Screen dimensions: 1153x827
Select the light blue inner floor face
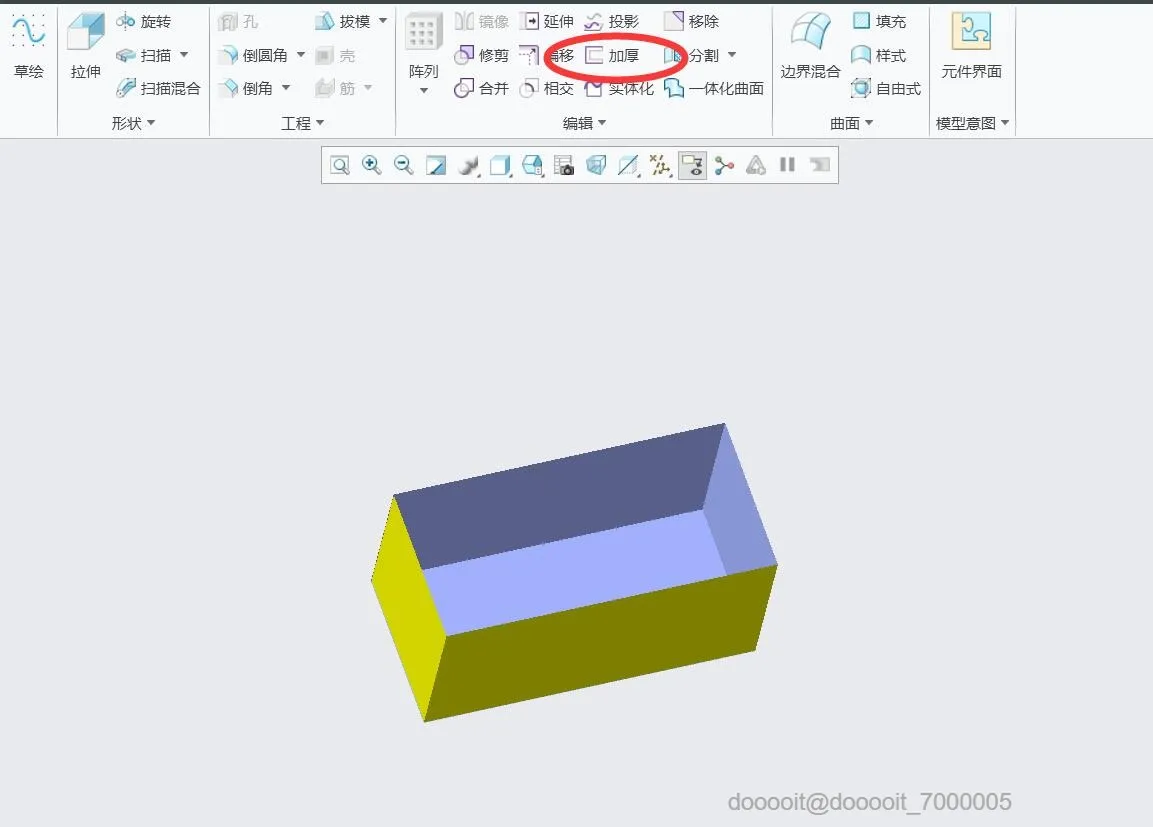click(x=574, y=573)
